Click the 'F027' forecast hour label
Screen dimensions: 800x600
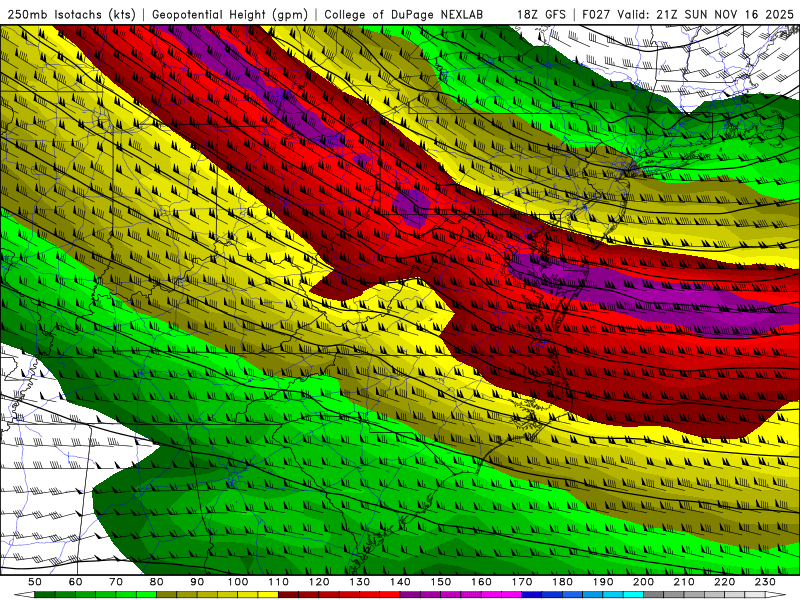coord(596,15)
